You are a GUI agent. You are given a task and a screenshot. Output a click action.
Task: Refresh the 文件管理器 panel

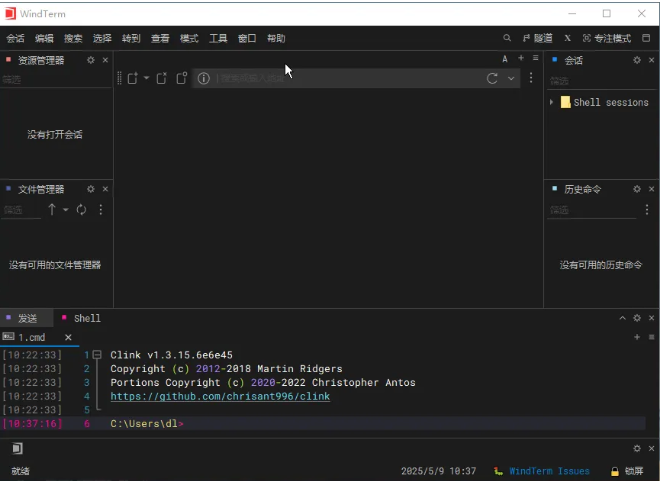(x=81, y=210)
